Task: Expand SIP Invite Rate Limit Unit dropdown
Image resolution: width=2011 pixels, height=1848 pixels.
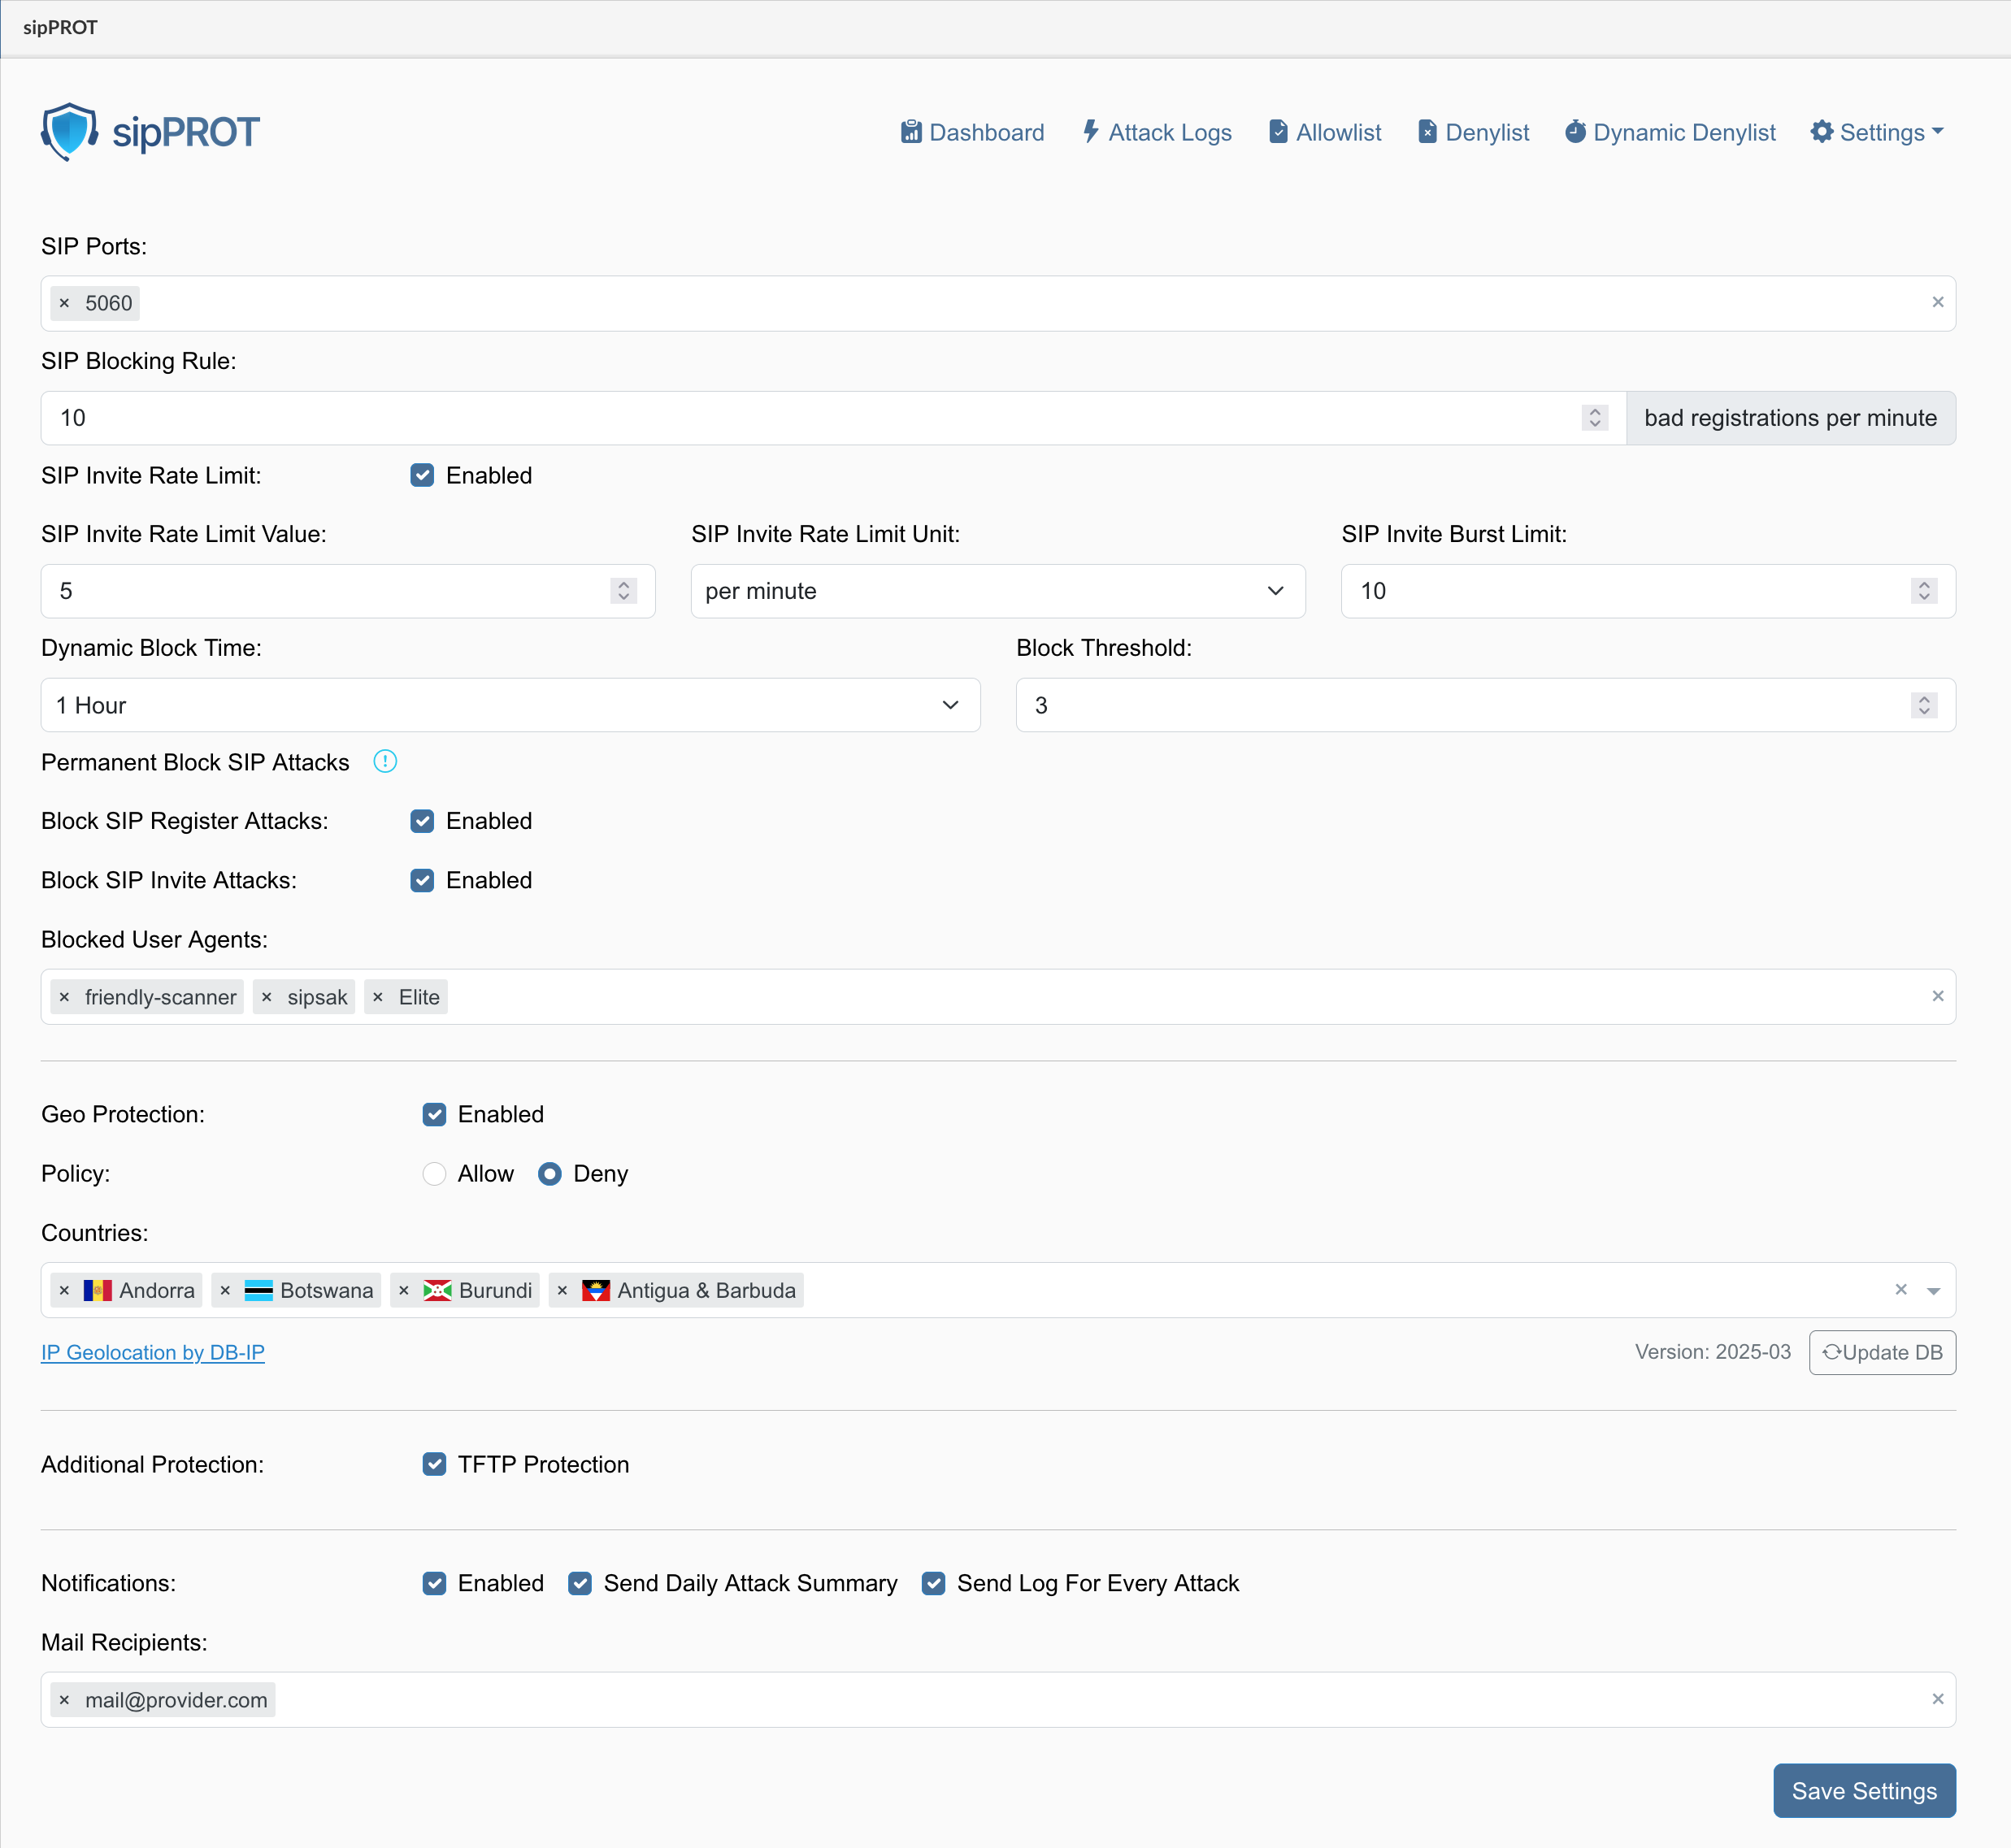Action: 997,591
